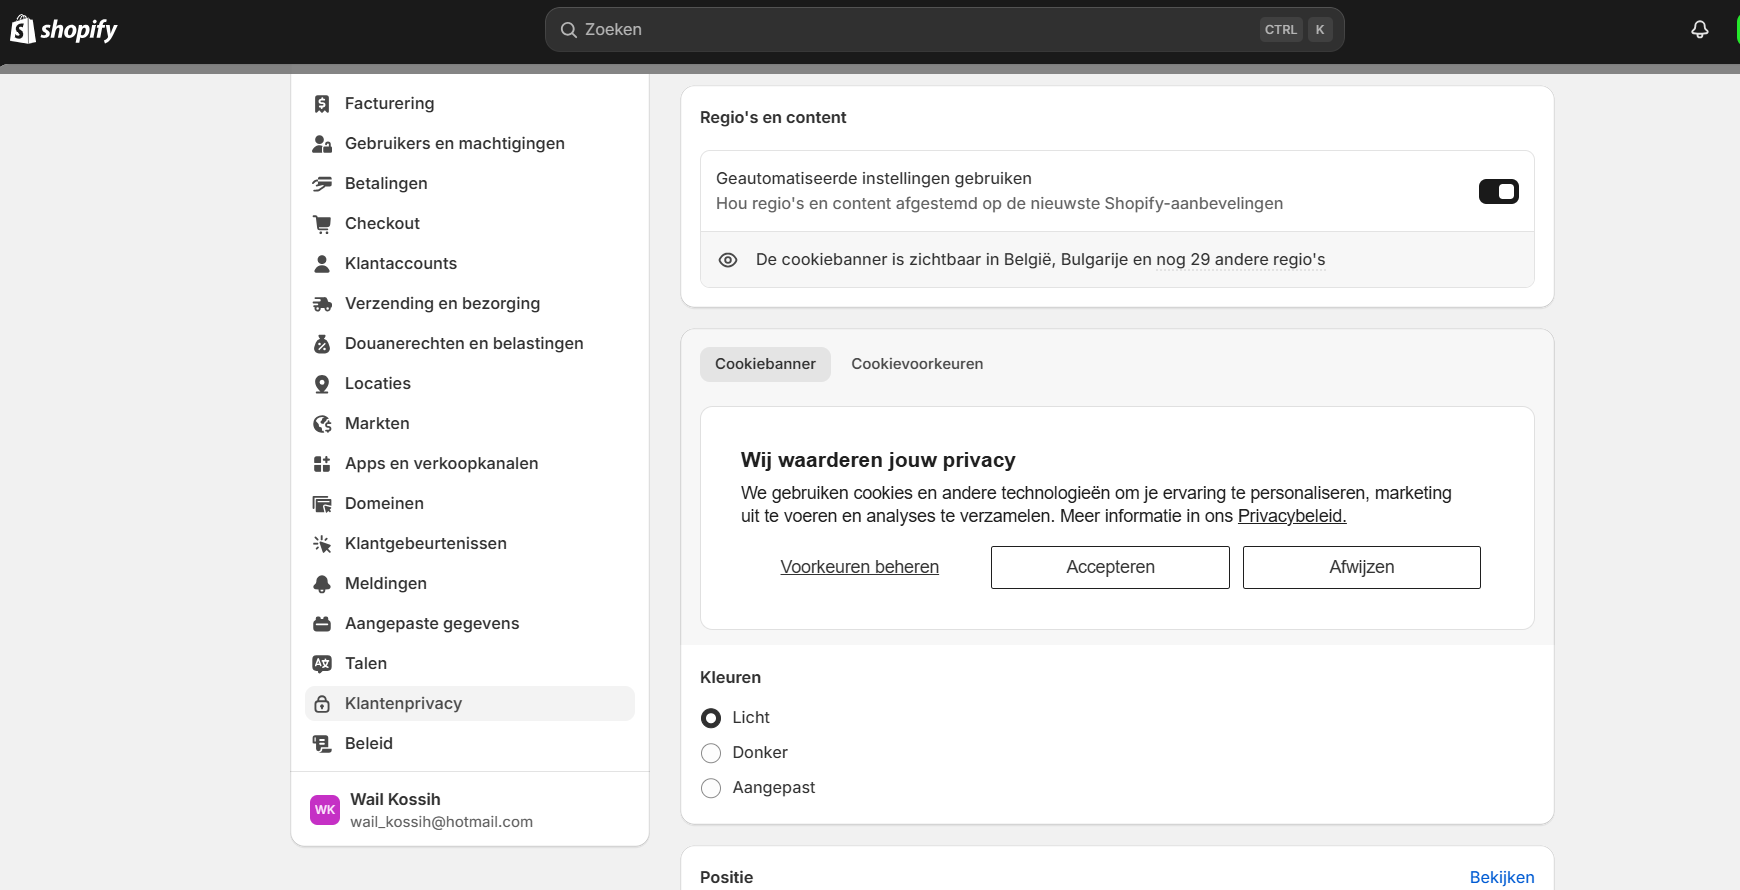The image size is (1740, 890).
Task: Click the Domeinen icon in sidebar
Action: (x=322, y=504)
